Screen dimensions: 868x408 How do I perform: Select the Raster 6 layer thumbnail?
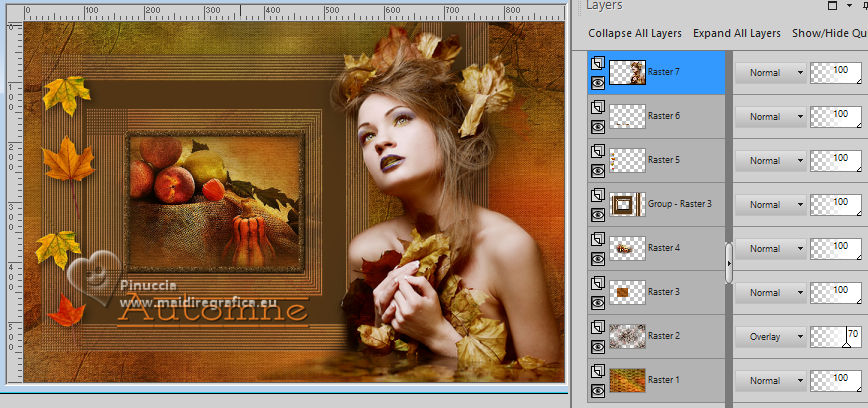[627, 116]
